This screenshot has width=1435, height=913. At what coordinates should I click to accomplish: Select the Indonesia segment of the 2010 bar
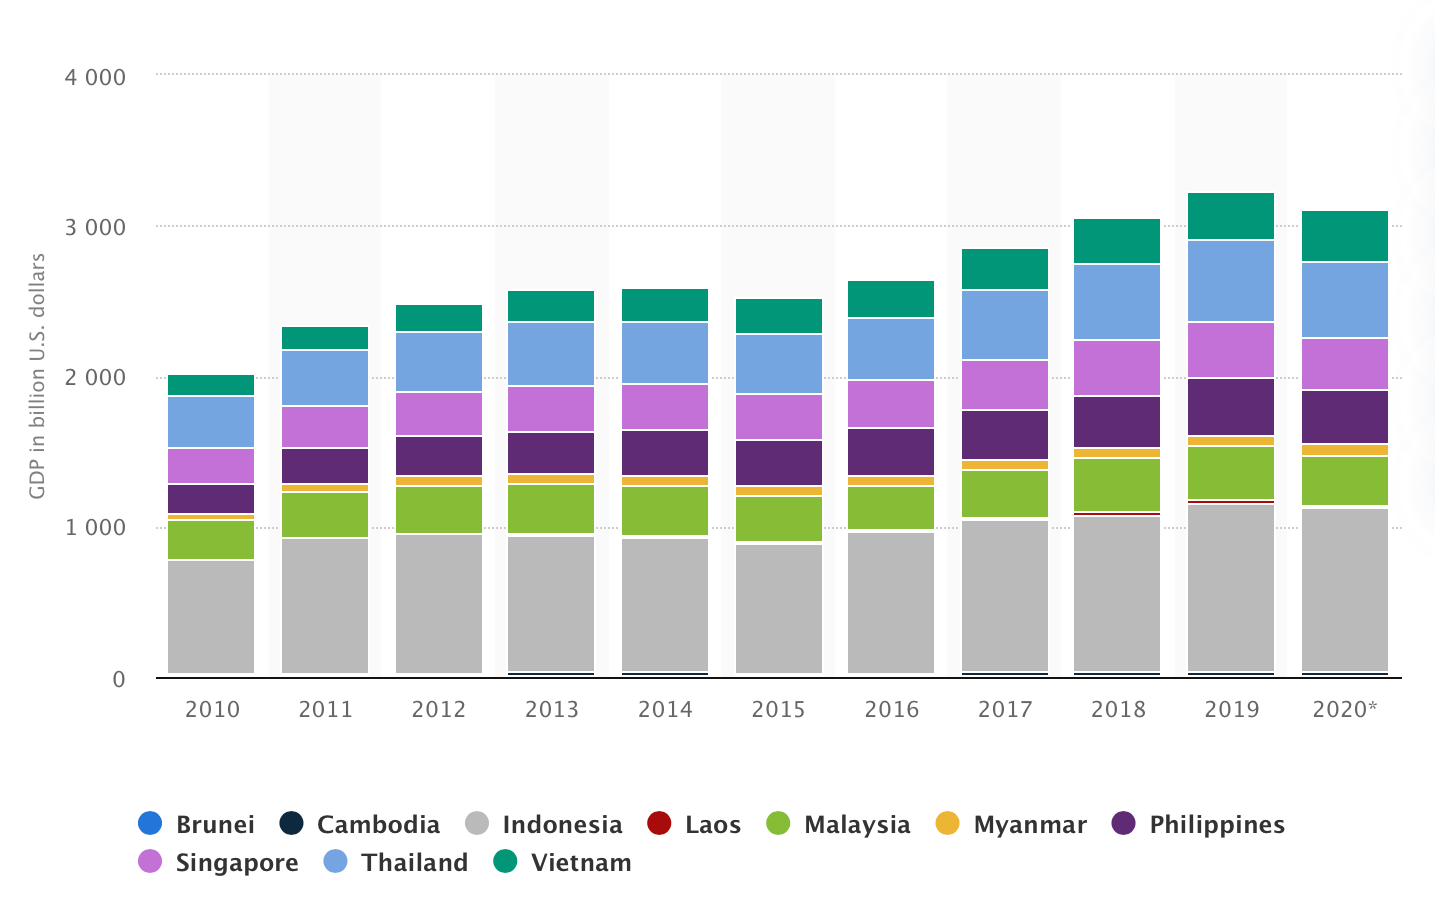pos(211,617)
